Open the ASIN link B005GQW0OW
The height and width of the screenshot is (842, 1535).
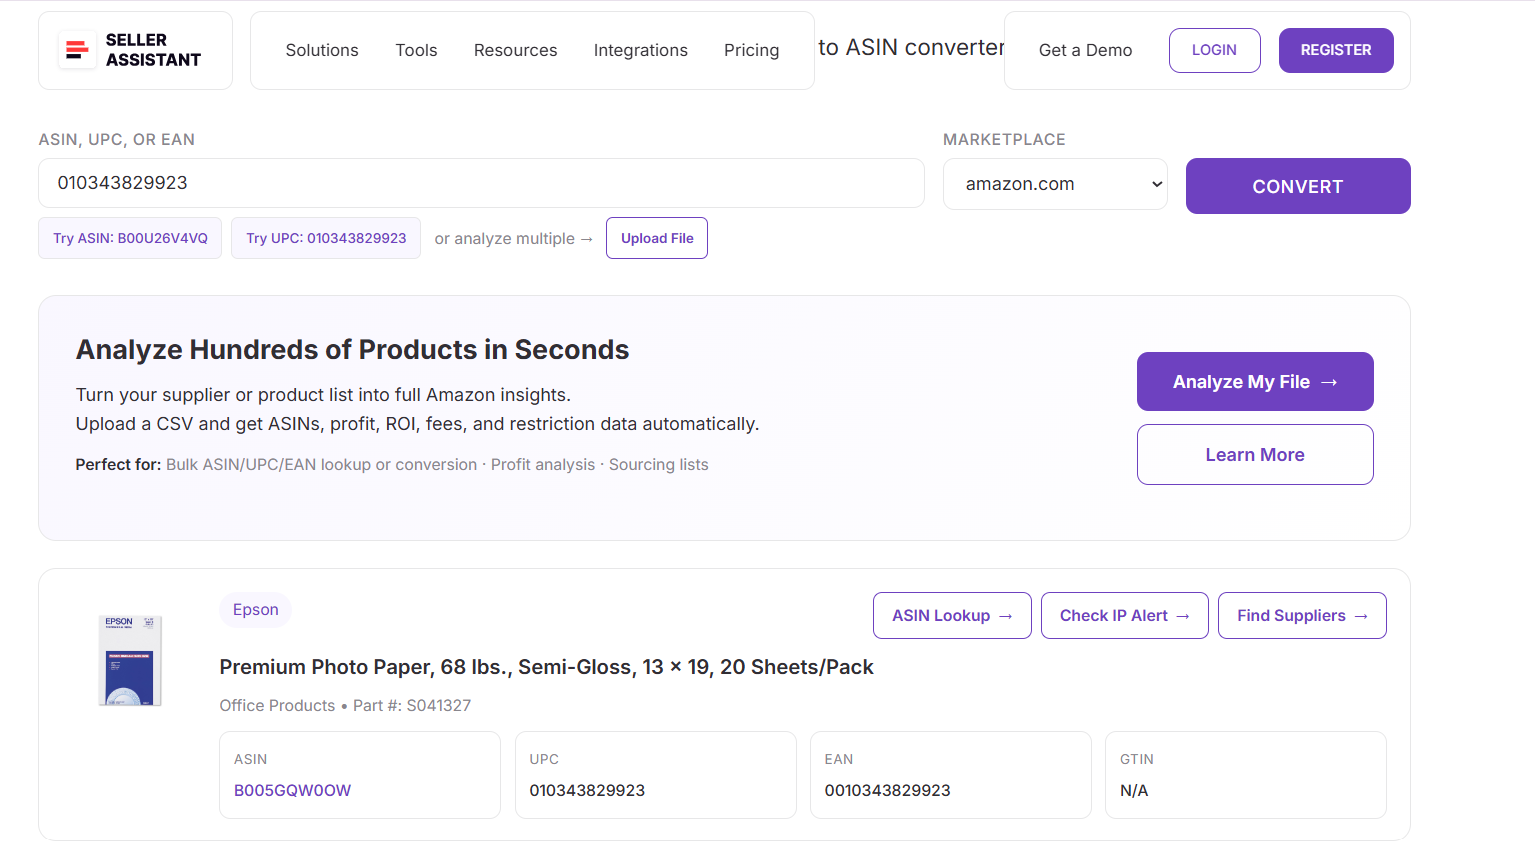(292, 790)
